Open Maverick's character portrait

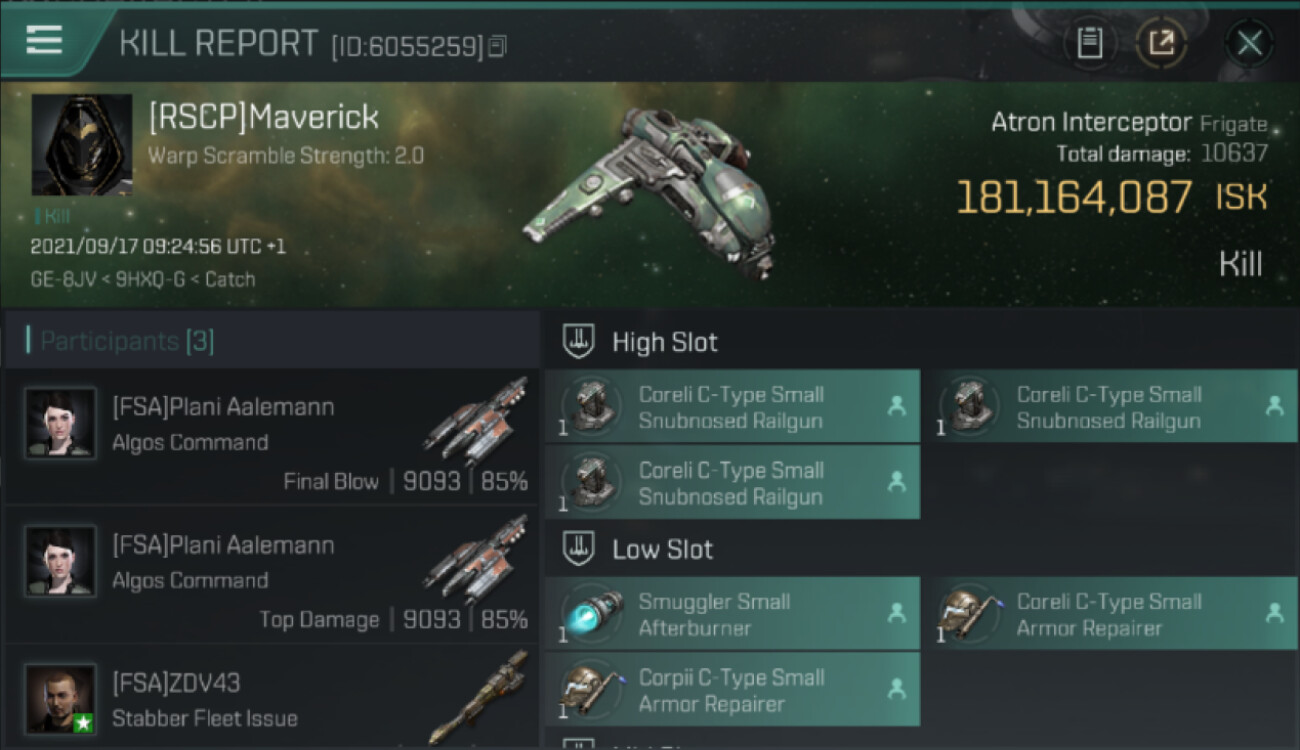point(82,145)
